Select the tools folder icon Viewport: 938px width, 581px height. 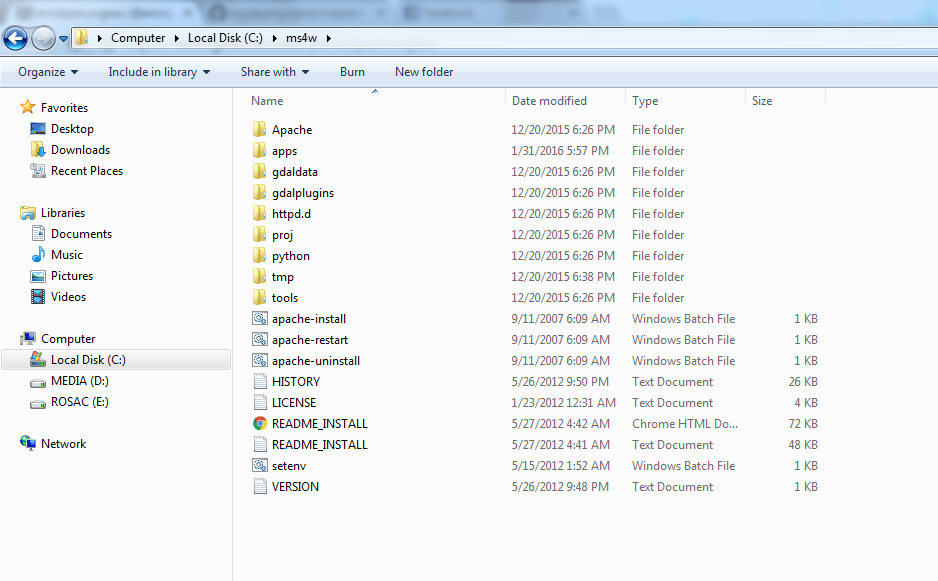point(260,297)
